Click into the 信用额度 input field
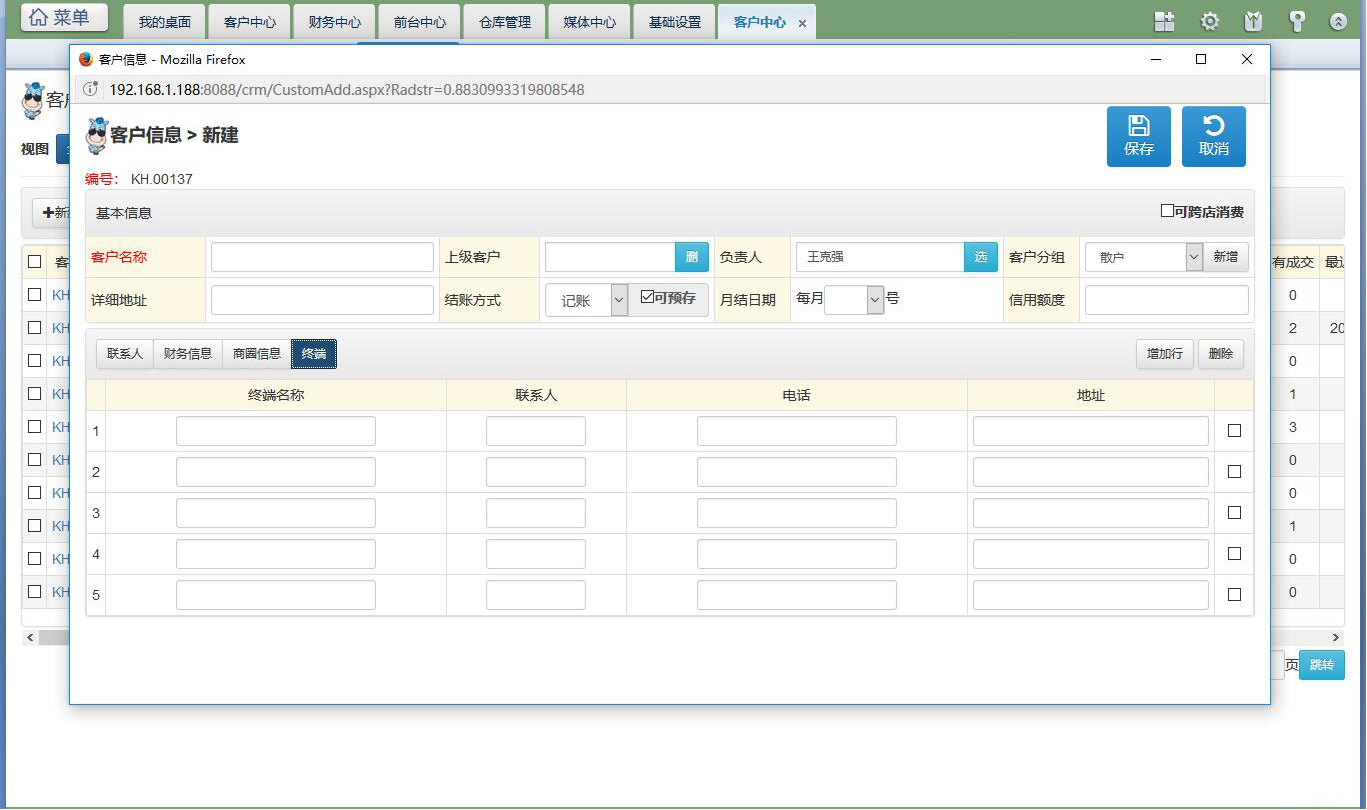Viewport: 1367px width, 810px height. point(1167,300)
